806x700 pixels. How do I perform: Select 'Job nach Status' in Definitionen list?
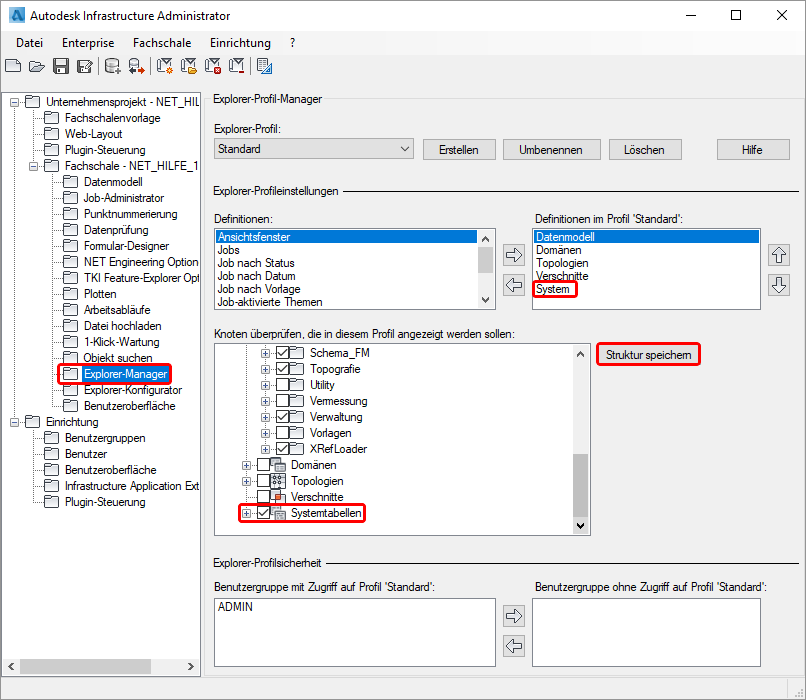coord(256,263)
